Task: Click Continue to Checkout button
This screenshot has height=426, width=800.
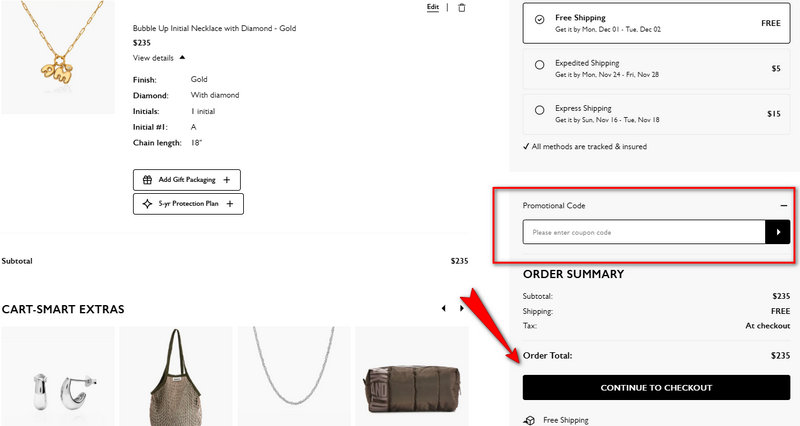Action: [656, 387]
